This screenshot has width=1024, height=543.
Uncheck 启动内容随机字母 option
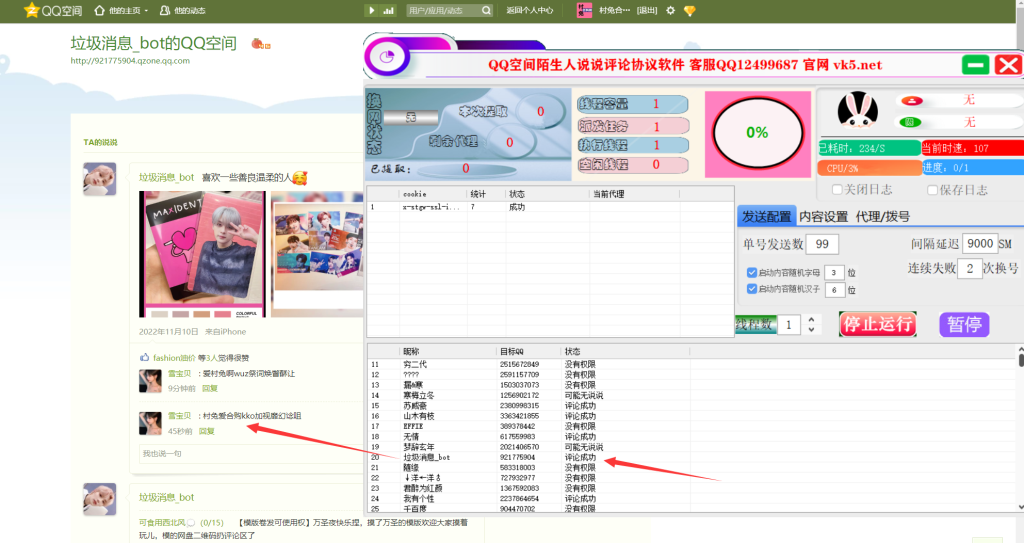tap(752, 272)
